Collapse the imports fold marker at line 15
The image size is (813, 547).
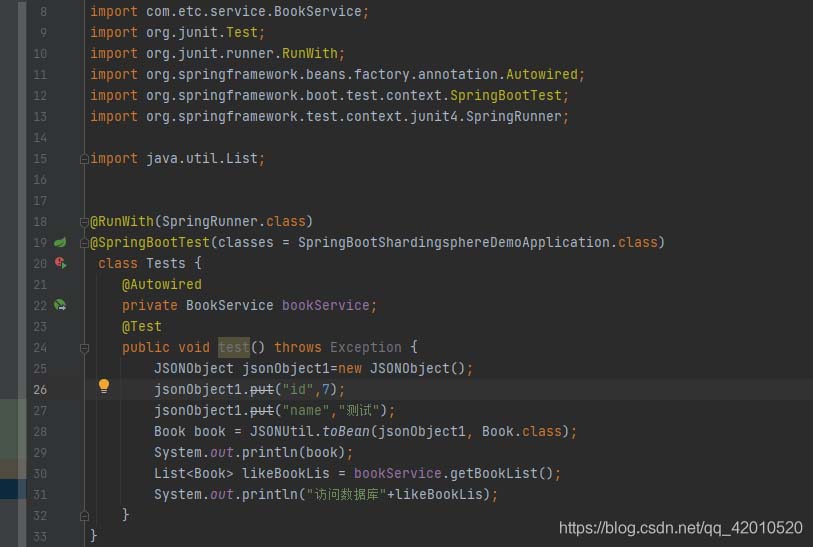[x=84, y=159]
